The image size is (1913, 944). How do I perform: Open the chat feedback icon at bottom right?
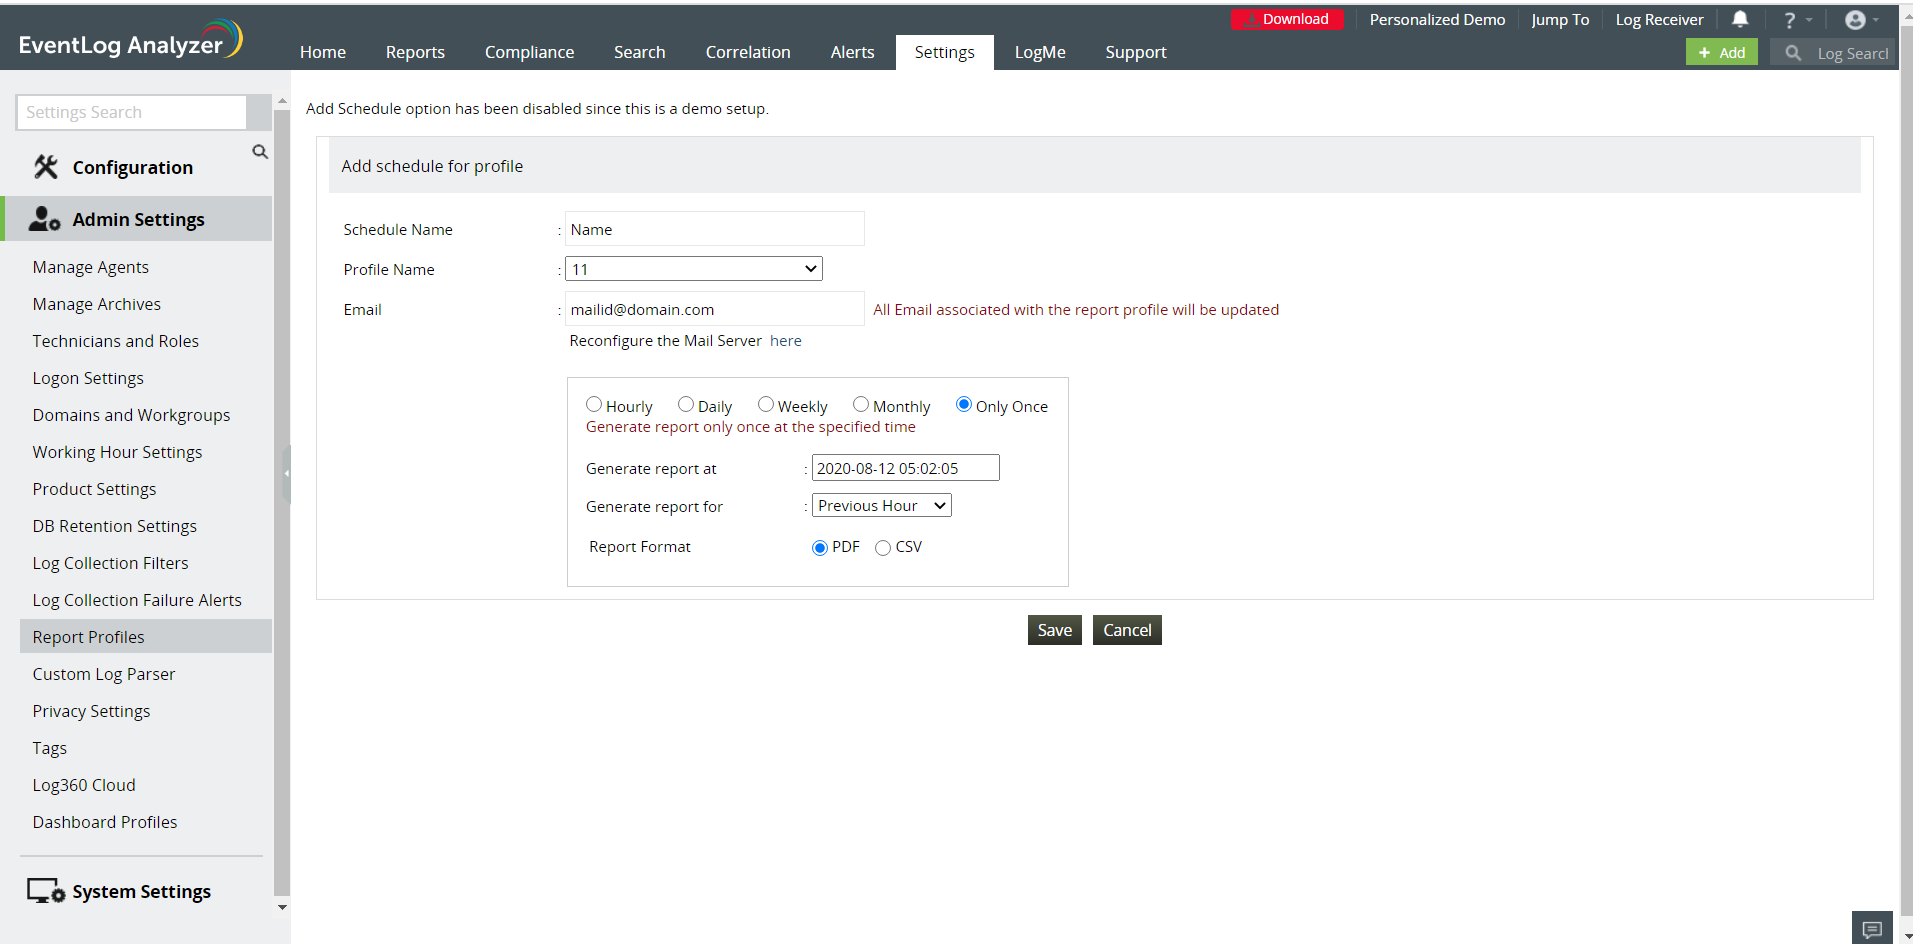pos(1872,929)
